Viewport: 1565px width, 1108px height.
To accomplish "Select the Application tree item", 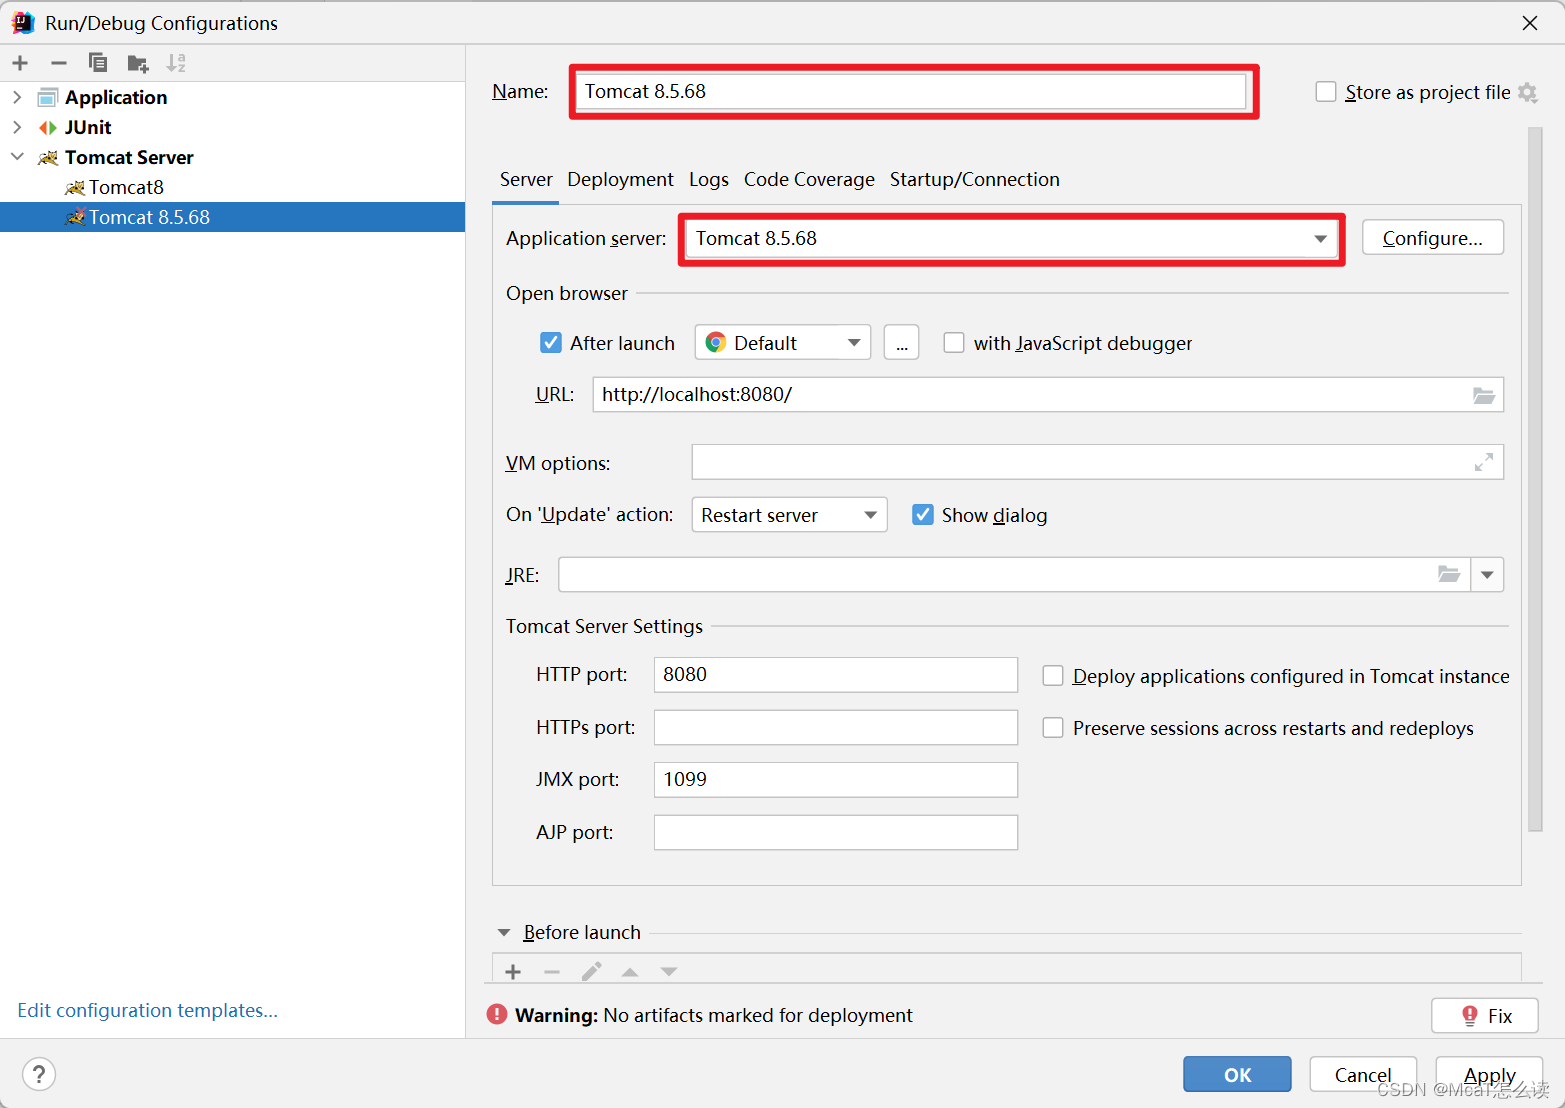I will click(x=232, y=97).
